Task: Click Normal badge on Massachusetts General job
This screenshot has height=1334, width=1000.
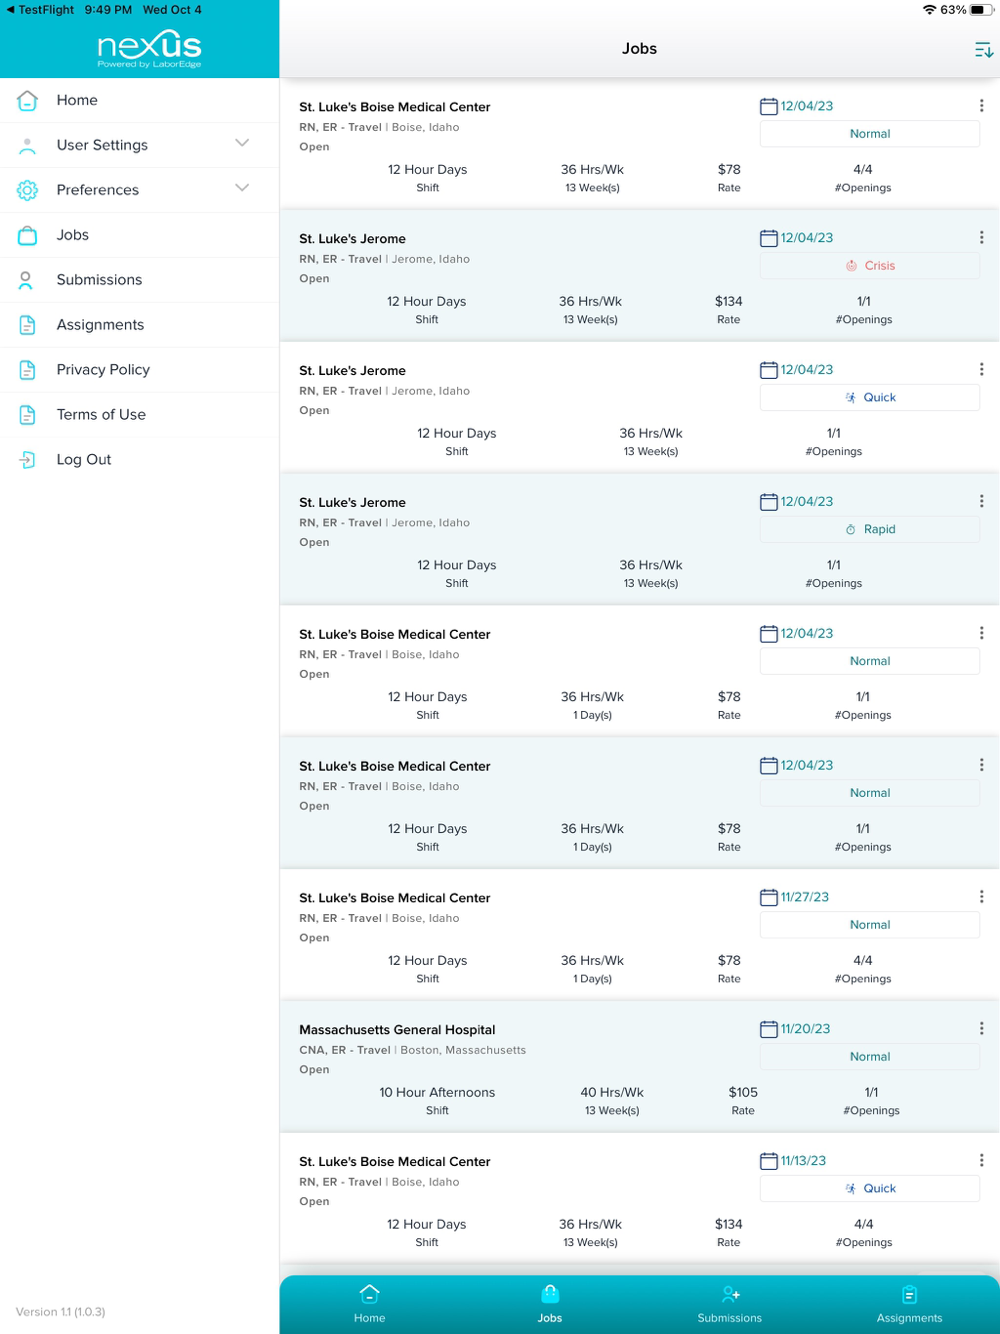Action: [x=870, y=1057]
